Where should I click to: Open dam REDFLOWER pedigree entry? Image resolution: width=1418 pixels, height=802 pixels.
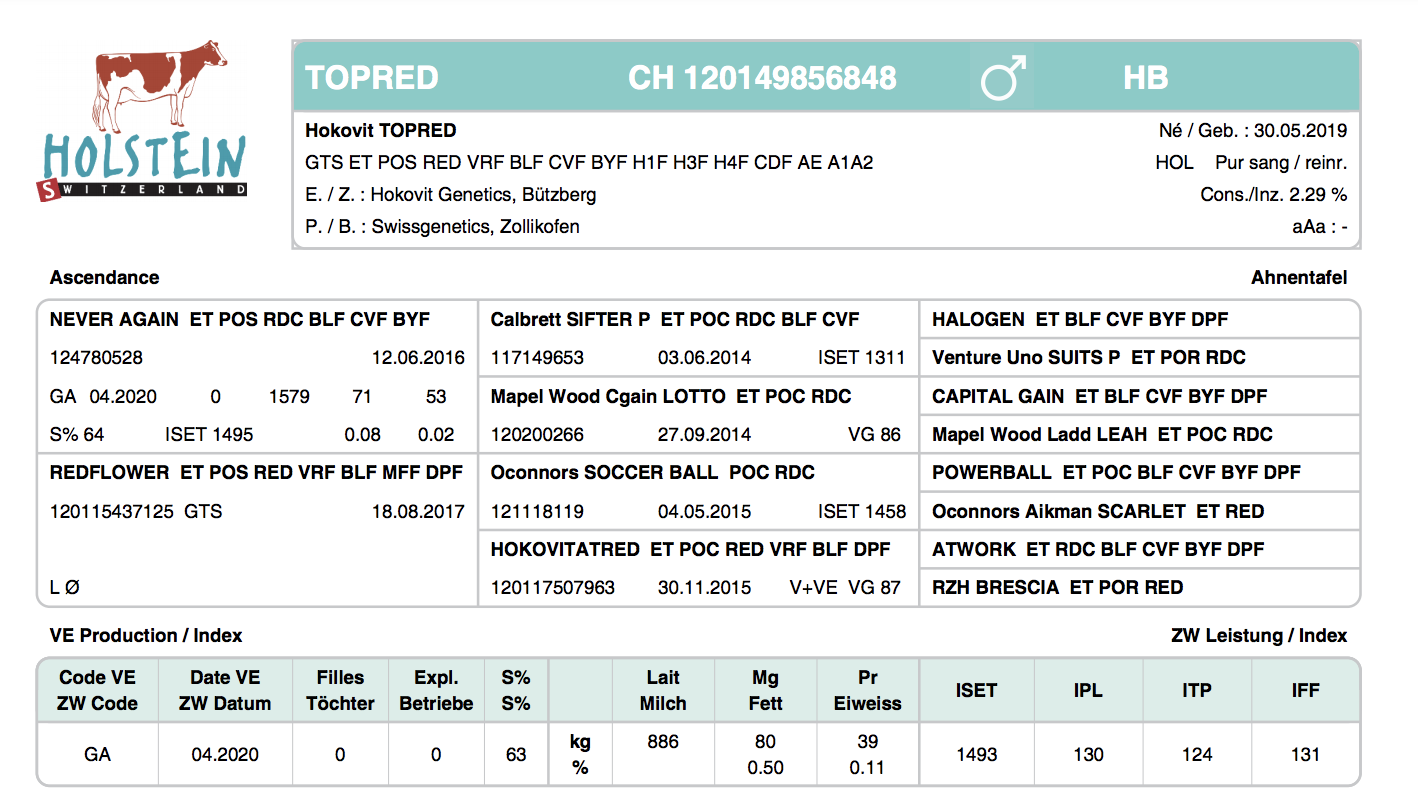tap(114, 473)
